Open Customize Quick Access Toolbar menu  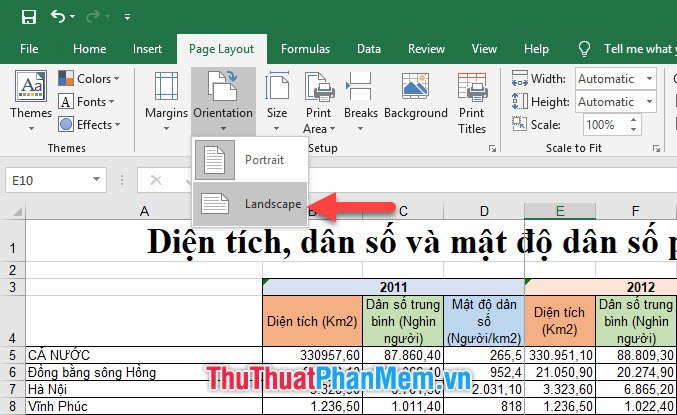point(127,17)
